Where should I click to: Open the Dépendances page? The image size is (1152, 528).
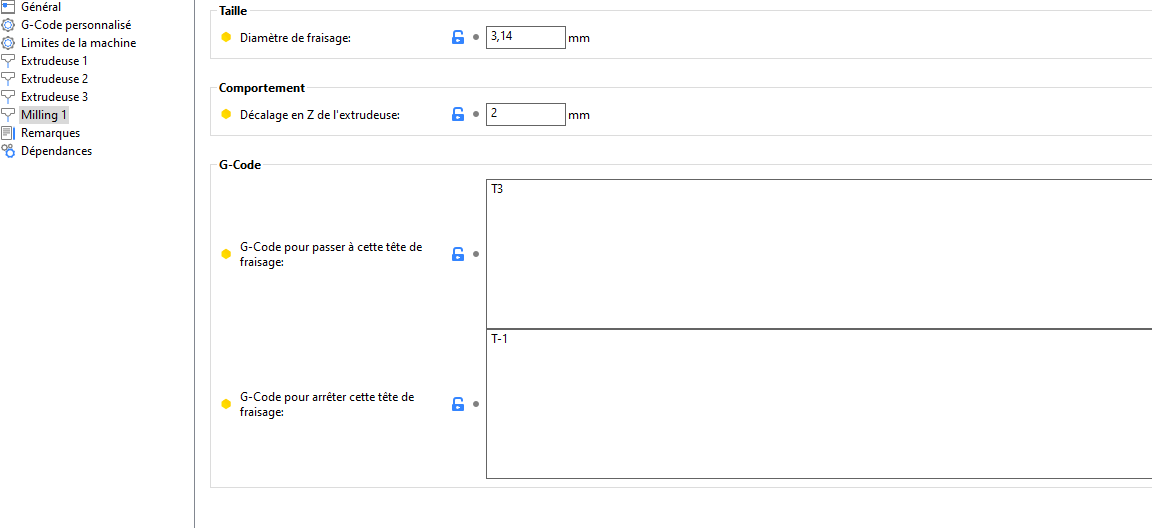coord(57,151)
